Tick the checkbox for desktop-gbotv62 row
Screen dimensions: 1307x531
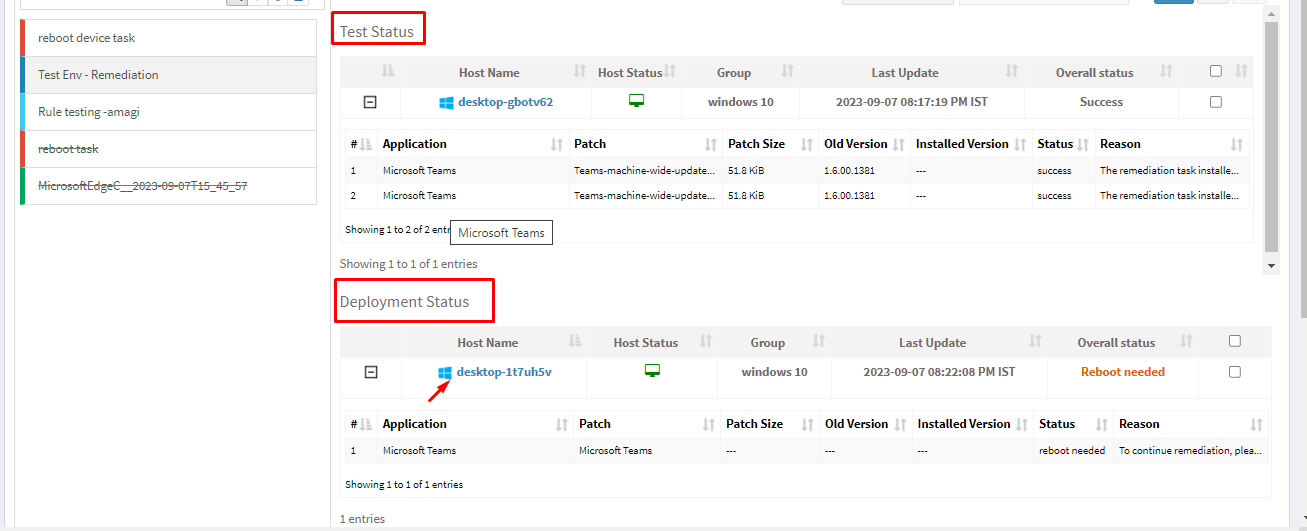(1215, 102)
